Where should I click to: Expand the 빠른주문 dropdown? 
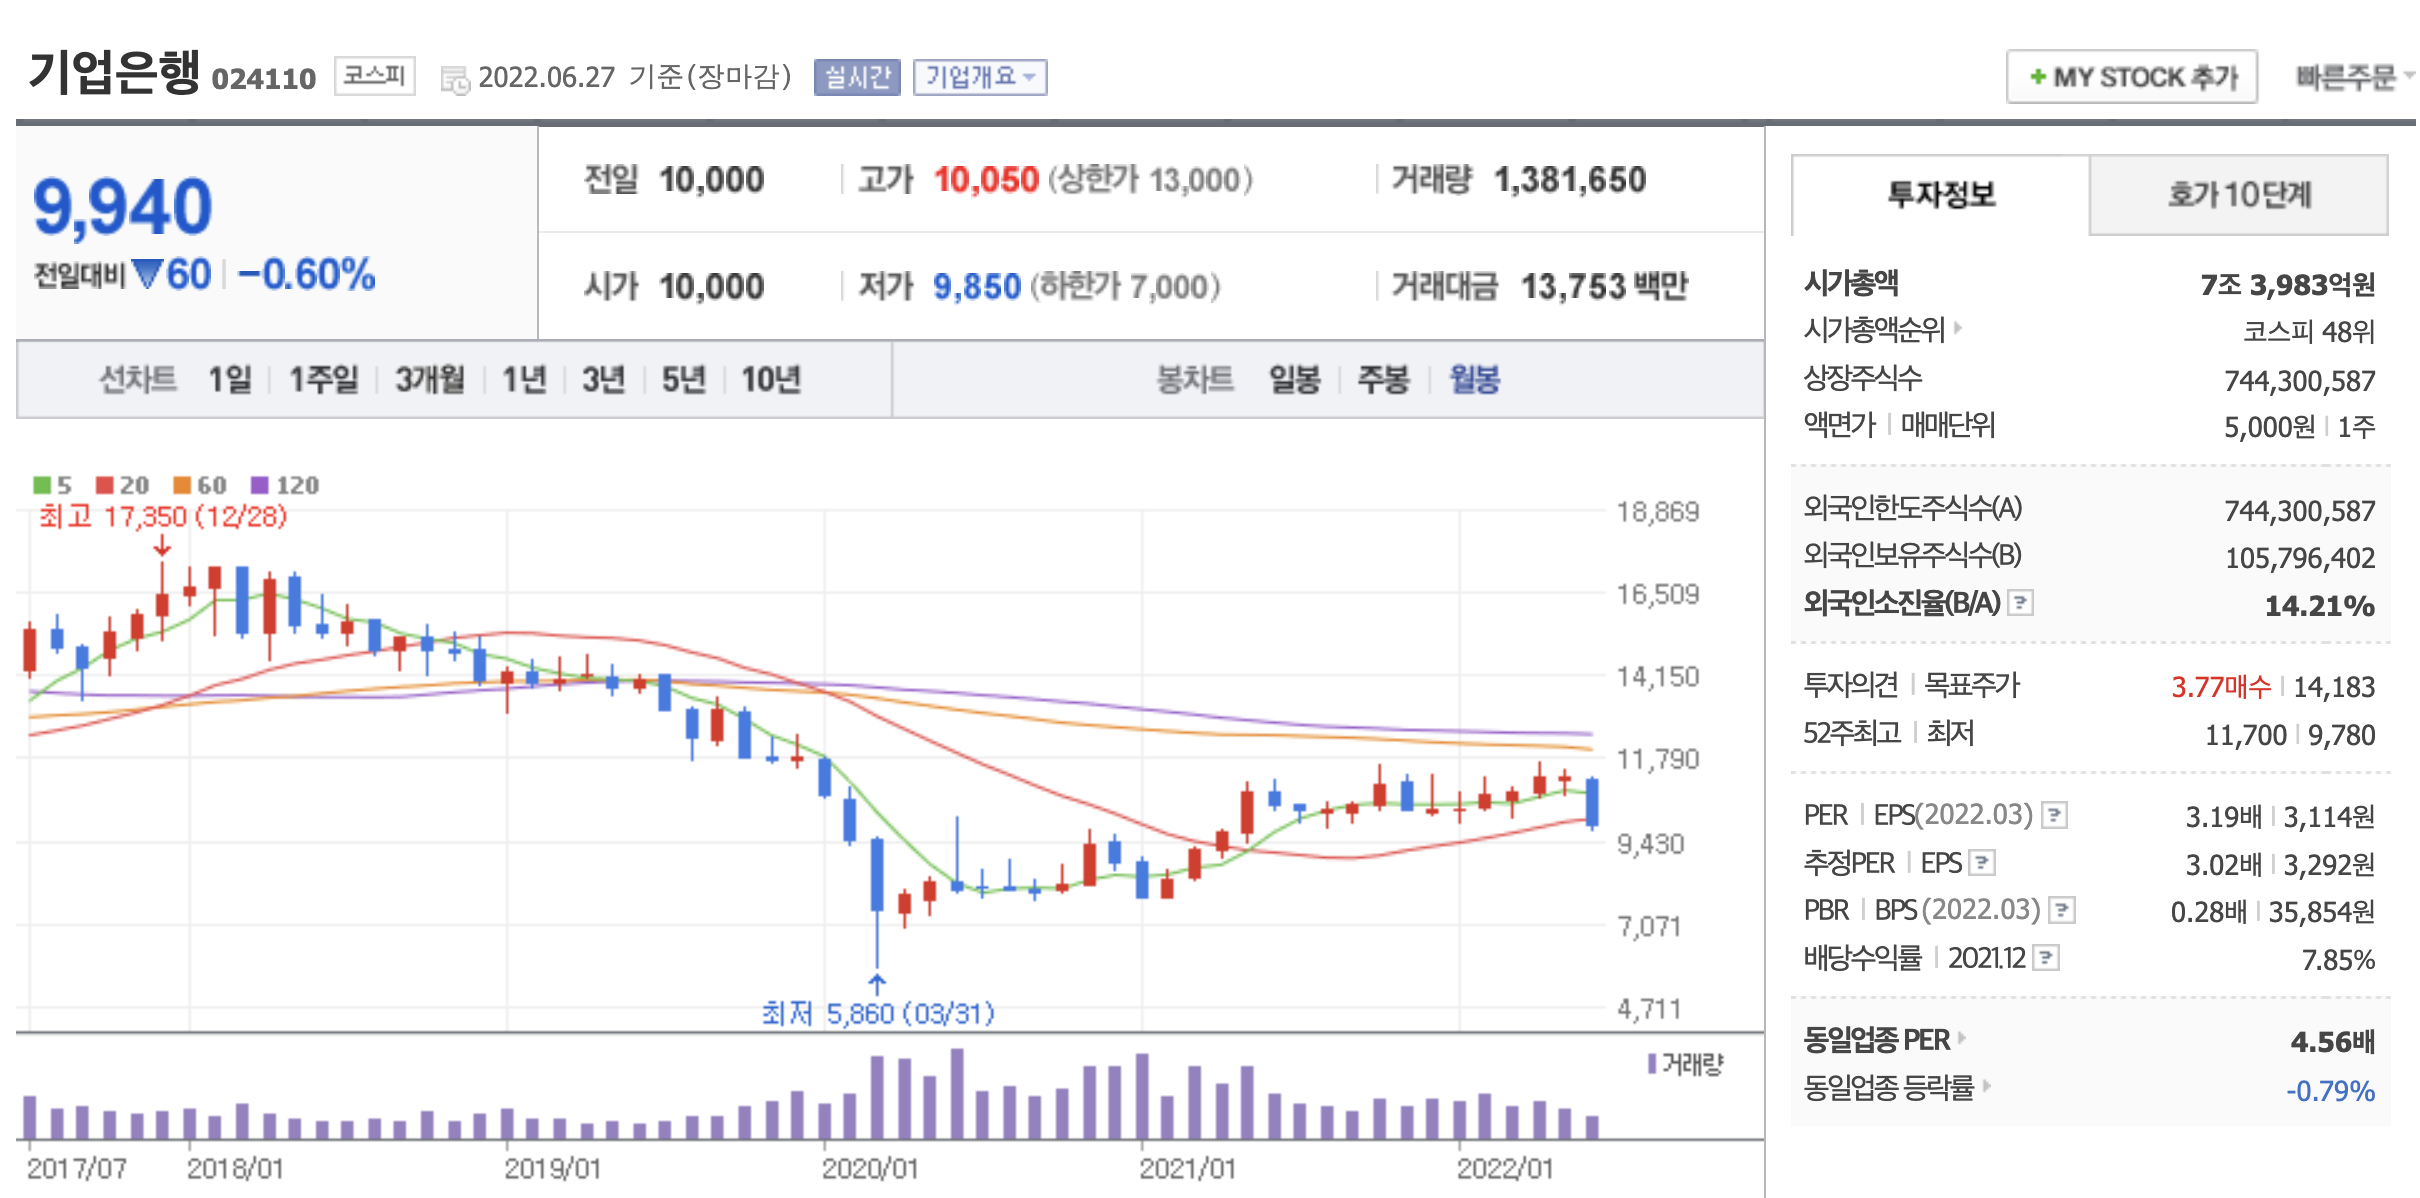(x=2354, y=77)
